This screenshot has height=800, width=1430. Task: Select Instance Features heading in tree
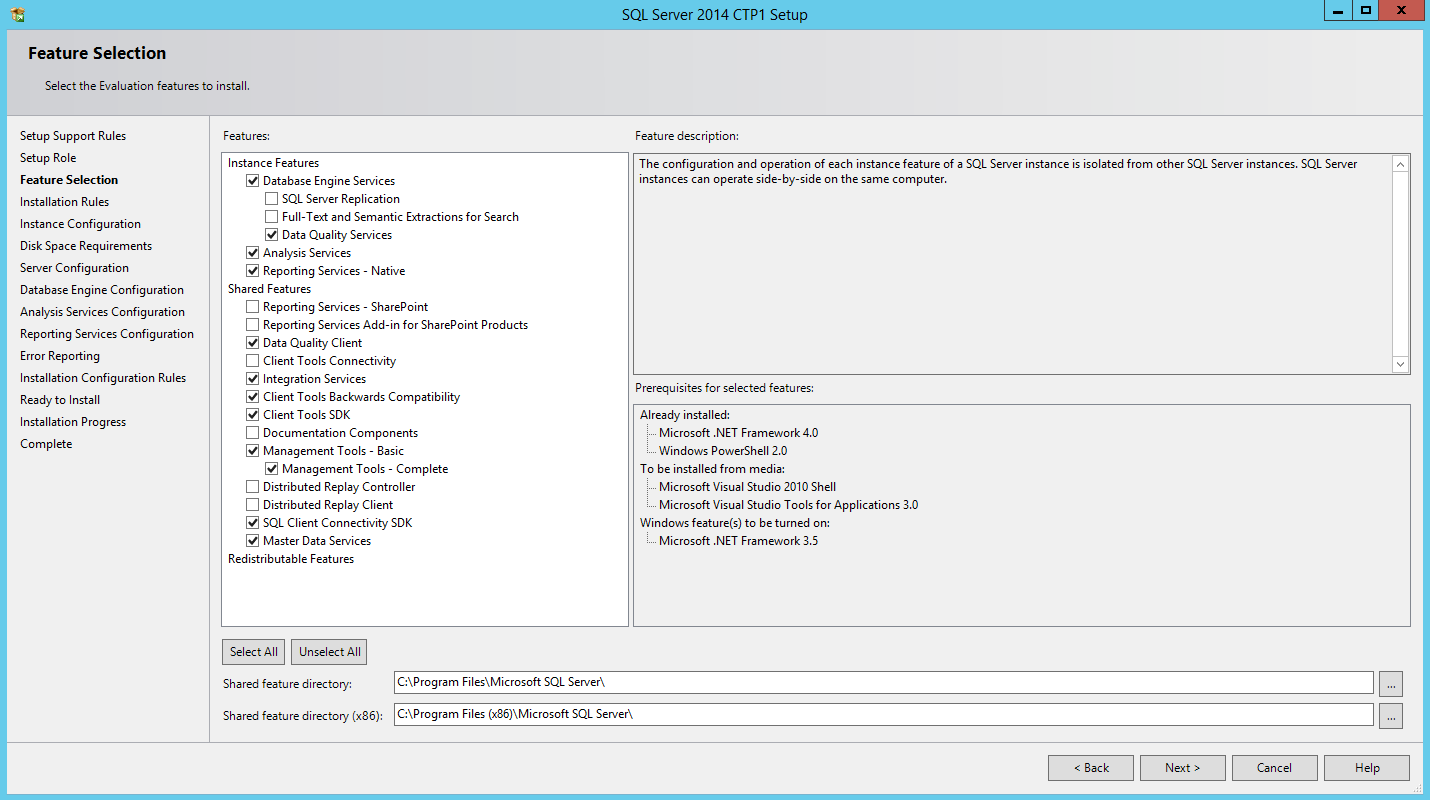point(273,163)
